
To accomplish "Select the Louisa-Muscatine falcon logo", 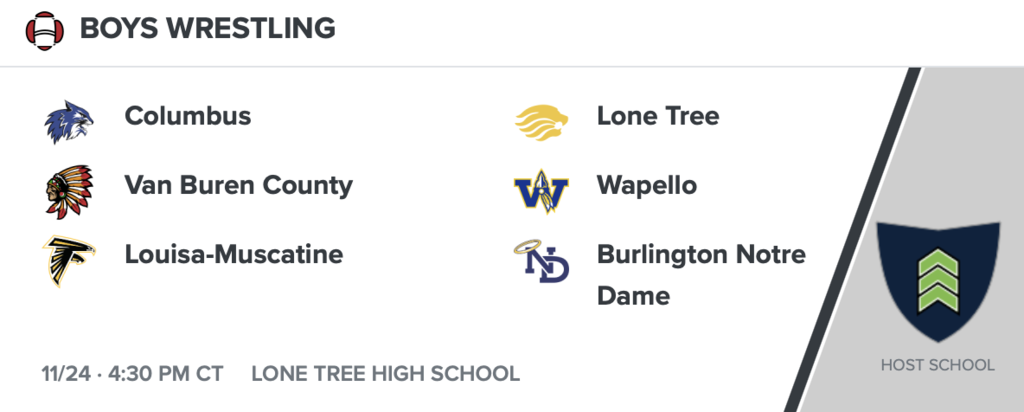I will (68, 260).
